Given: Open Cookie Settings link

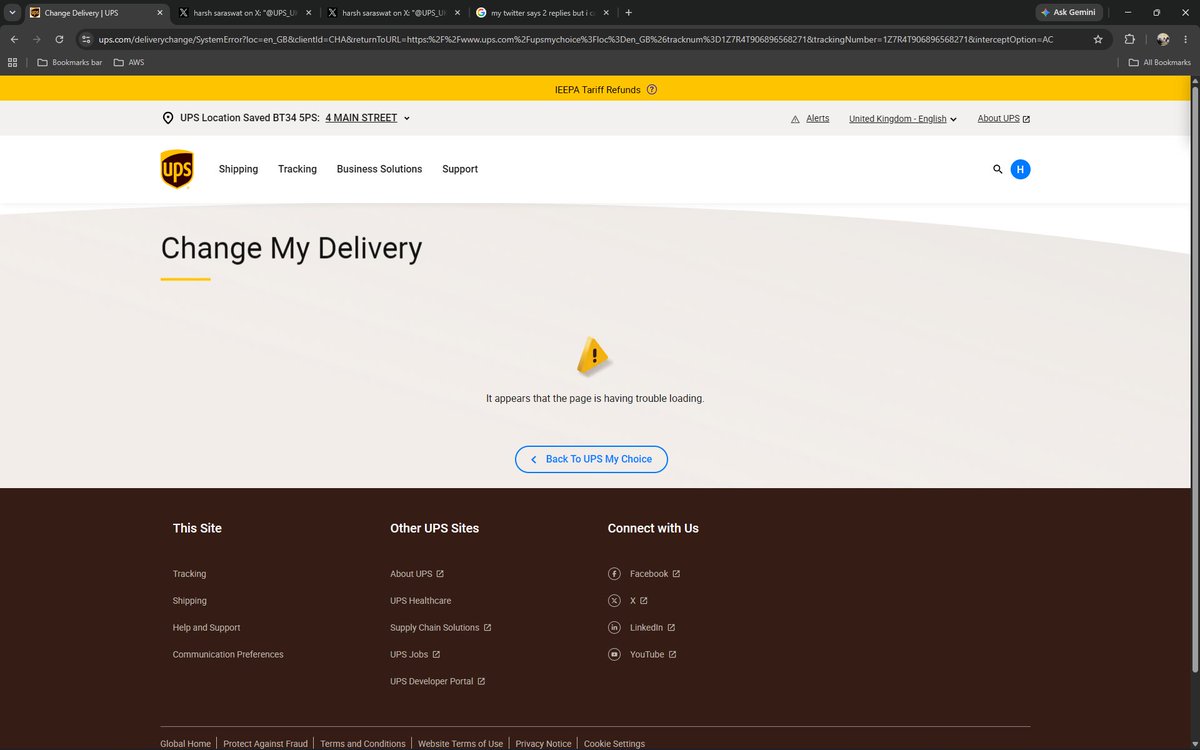Looking at the screenshot, I should click(614, 744).
